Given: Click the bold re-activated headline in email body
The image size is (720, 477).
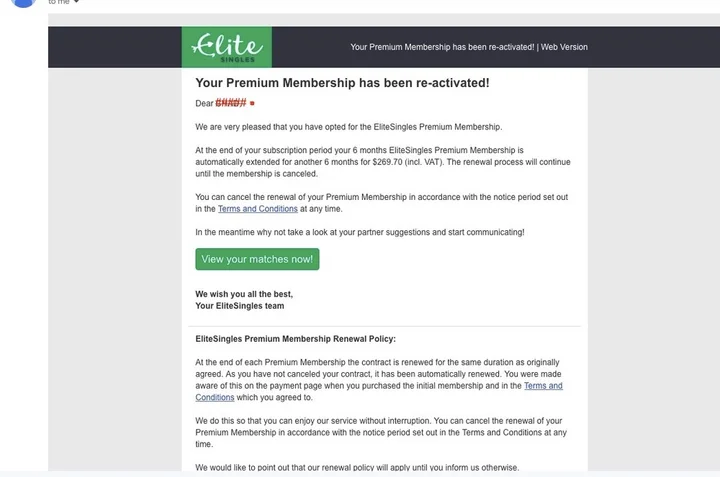Looking at the screenshot, I should point(342,82).
